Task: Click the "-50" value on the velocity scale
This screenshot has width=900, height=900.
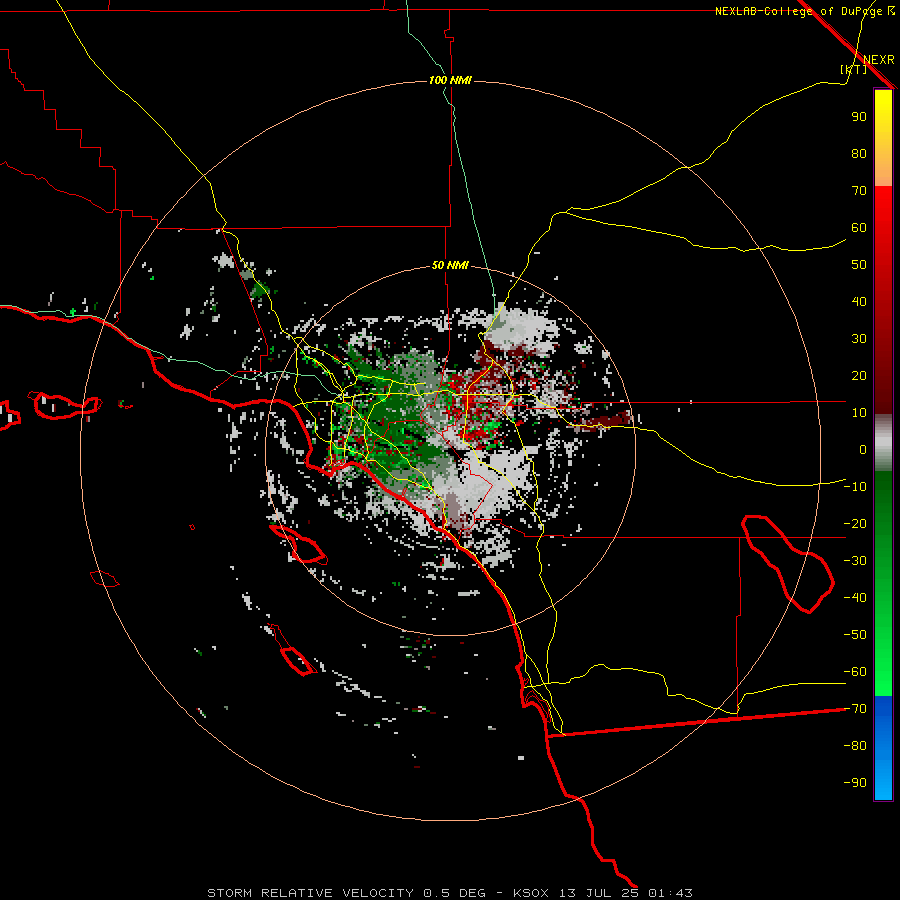Action: pyautogui.click(x=855, y=635)
